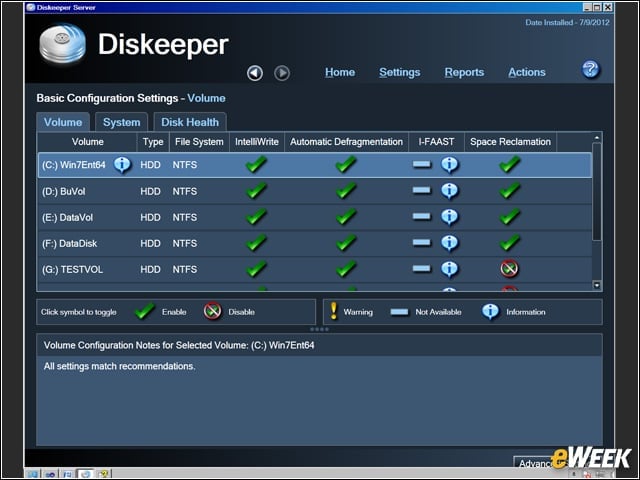640x480 pixels.
Task: Open the Actions menu link
Action: tap(527, 72)
